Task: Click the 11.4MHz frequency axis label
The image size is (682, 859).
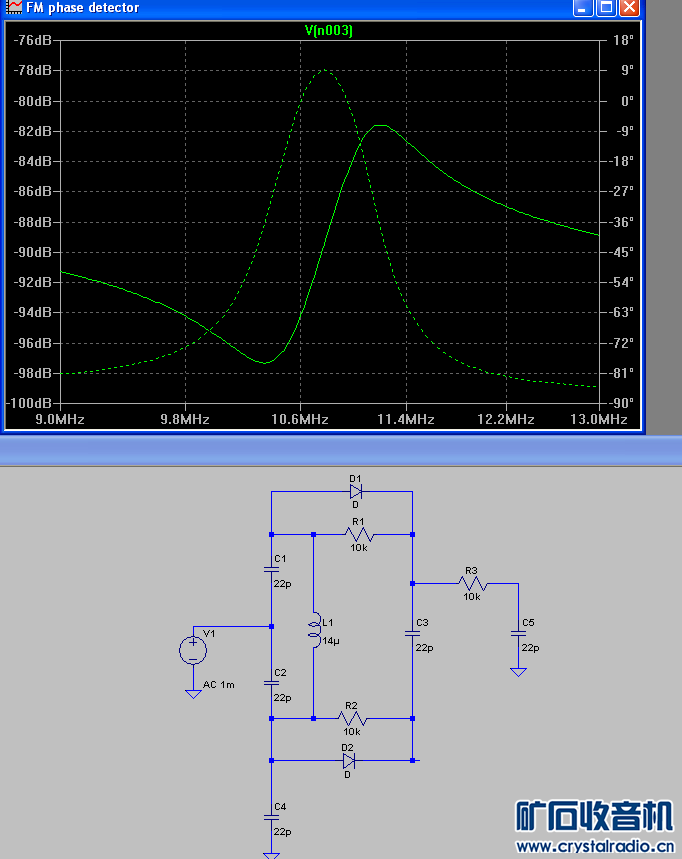Action: (x=406, y=420)
